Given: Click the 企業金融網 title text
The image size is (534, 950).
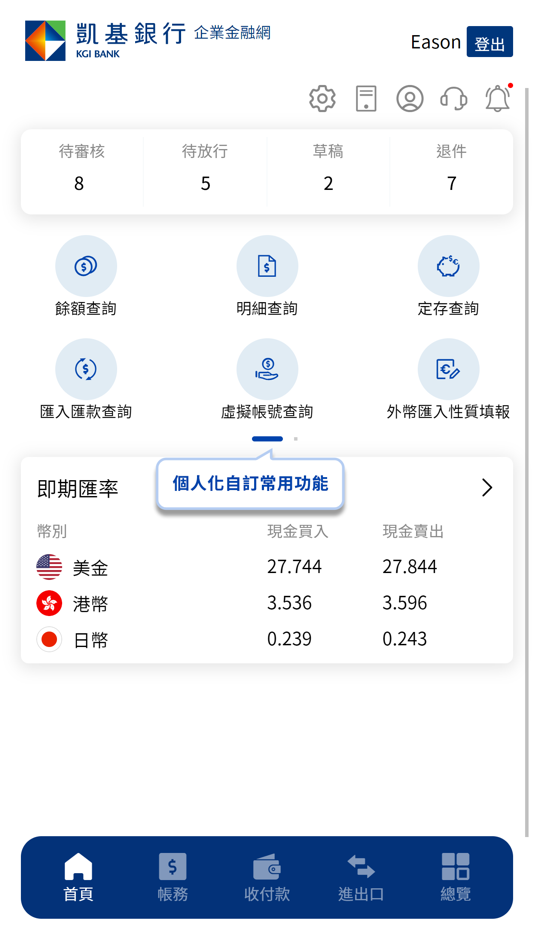Looking at the screenshot, I should tap(232, 33).
